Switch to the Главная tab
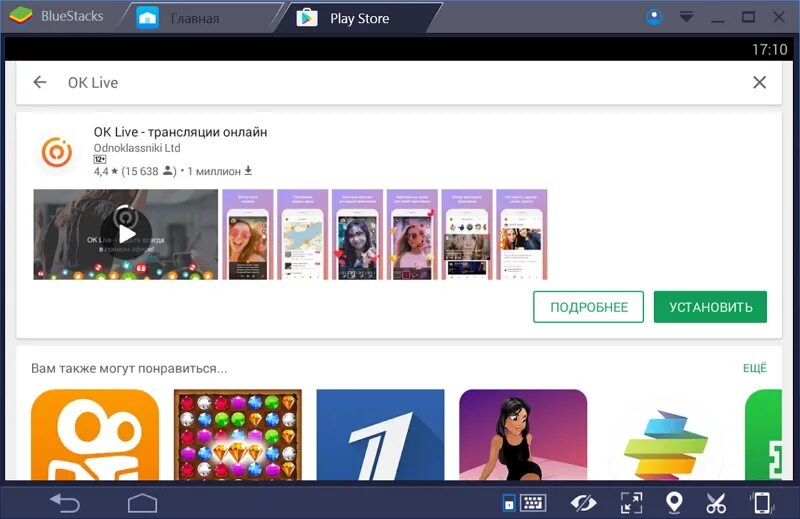Viewport: 800px width, 519px height. point(195,18)
